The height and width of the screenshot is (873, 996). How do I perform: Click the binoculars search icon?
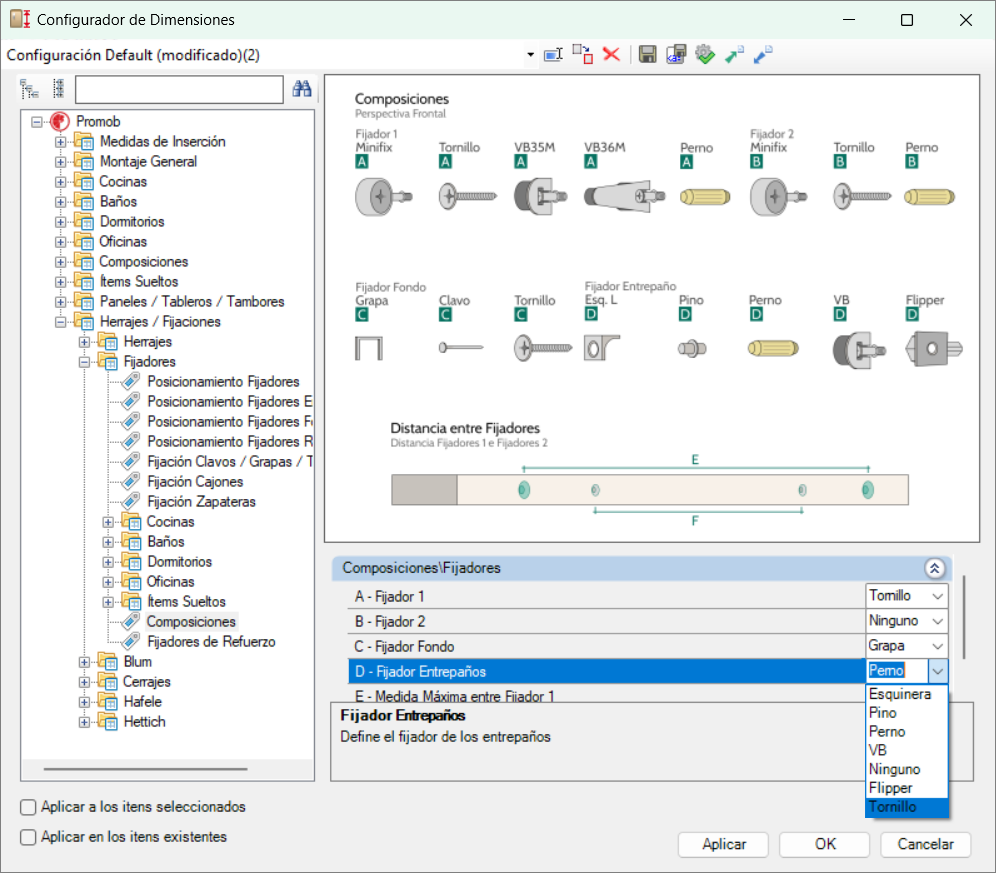point(302,89)
